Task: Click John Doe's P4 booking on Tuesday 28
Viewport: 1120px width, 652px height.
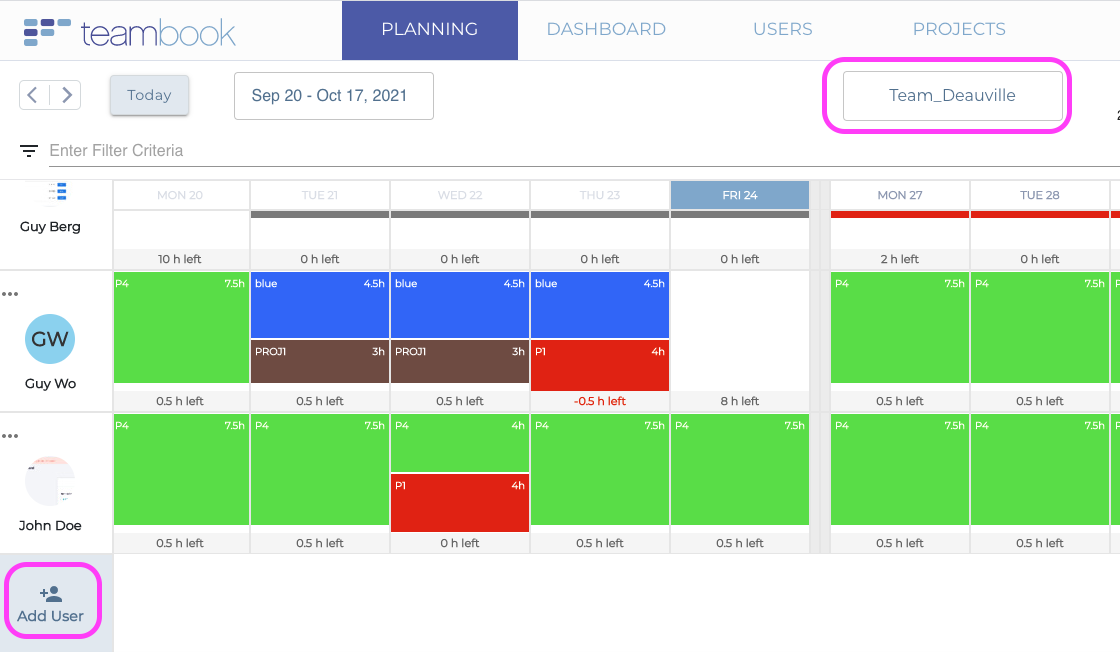Action: pos(1039,469)
